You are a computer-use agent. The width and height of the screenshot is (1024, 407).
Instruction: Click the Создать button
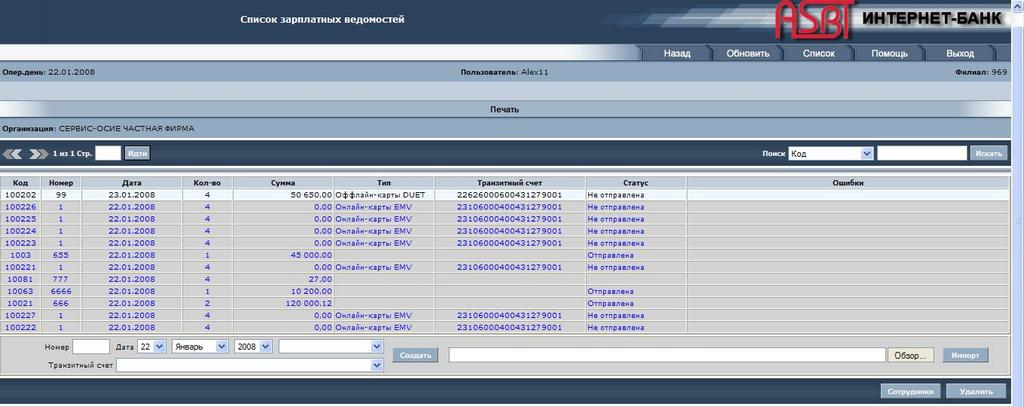pyautogui.click(x=414, y=355)
